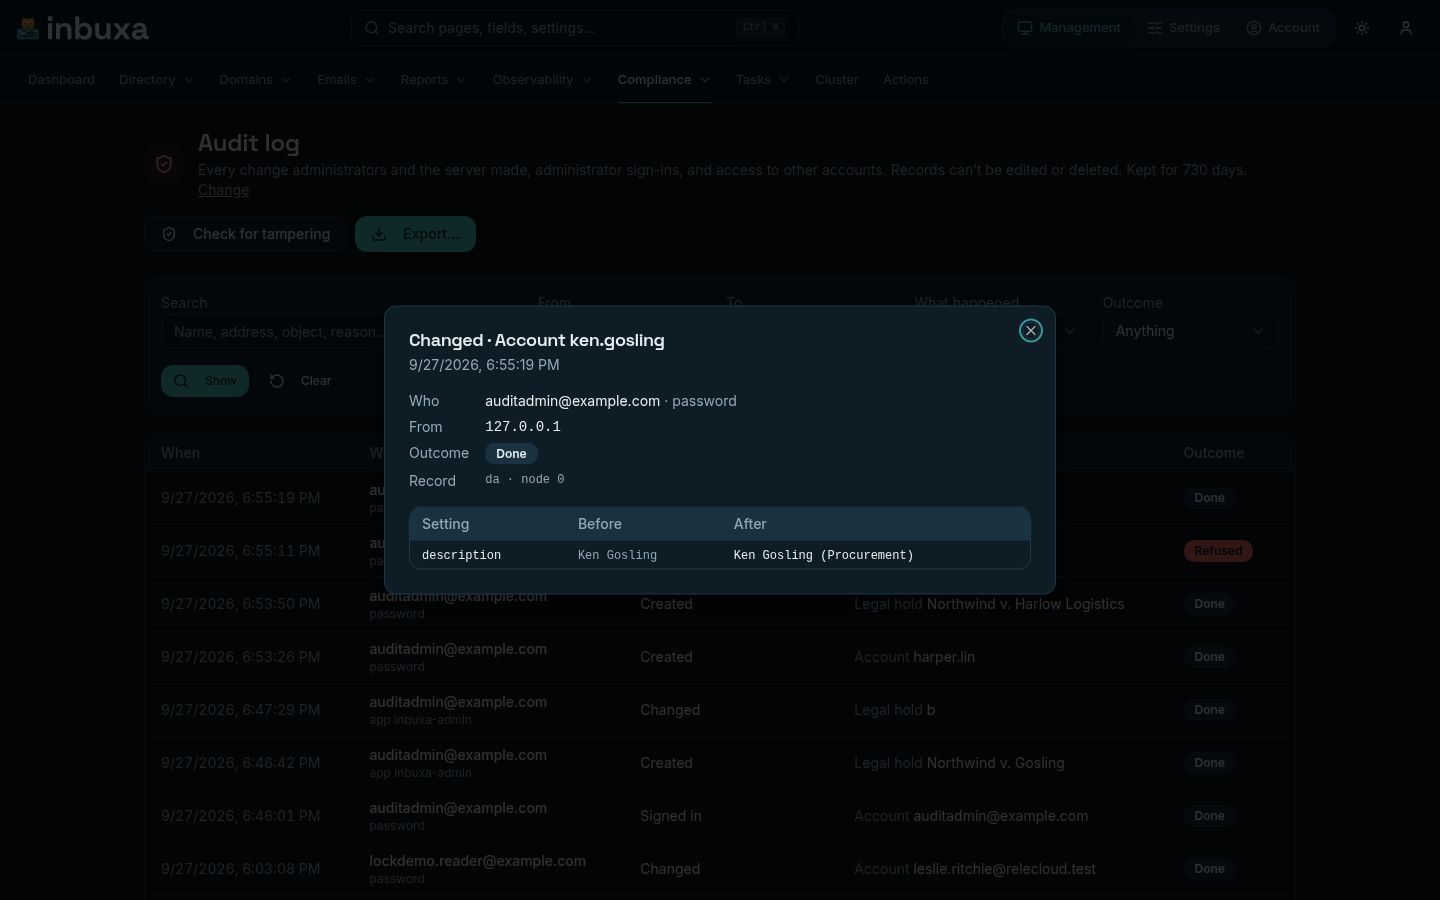Click the audit log shield icon
Viewport: 1440px width, 900px height.
click(x=164, y=164)
